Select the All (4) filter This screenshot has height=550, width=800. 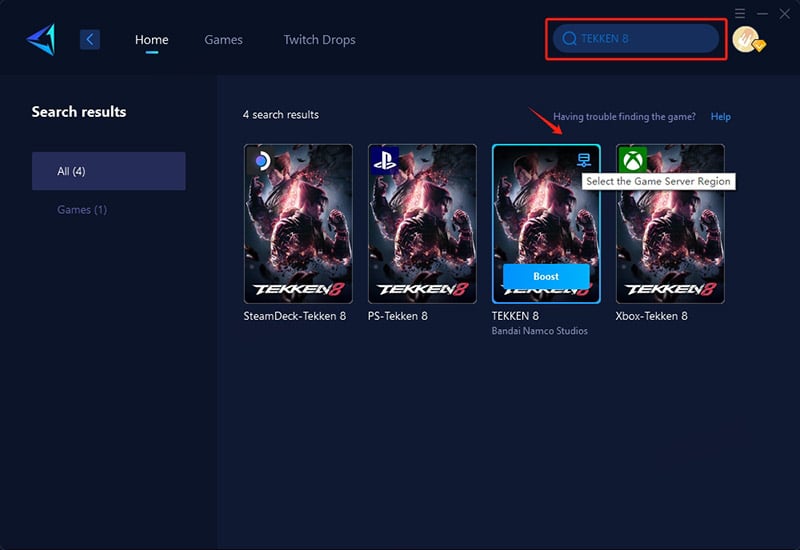(109, 171)
